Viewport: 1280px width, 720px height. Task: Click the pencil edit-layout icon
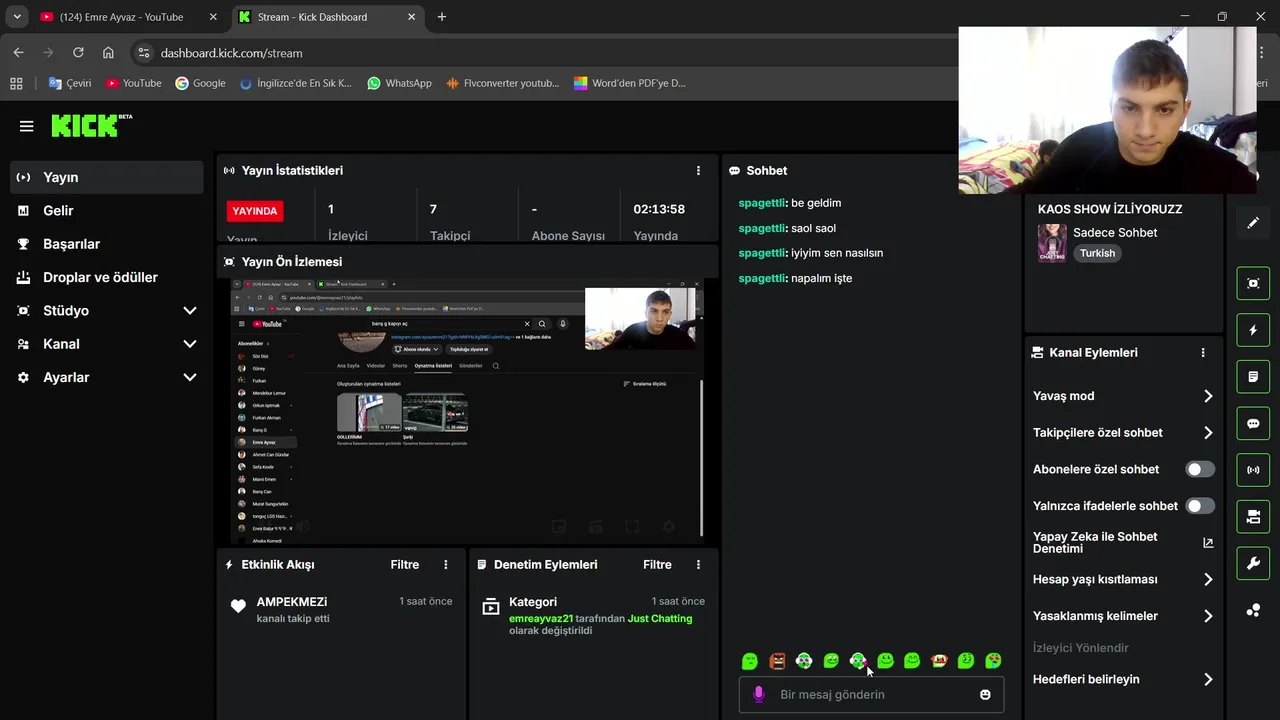[1253, 223]
